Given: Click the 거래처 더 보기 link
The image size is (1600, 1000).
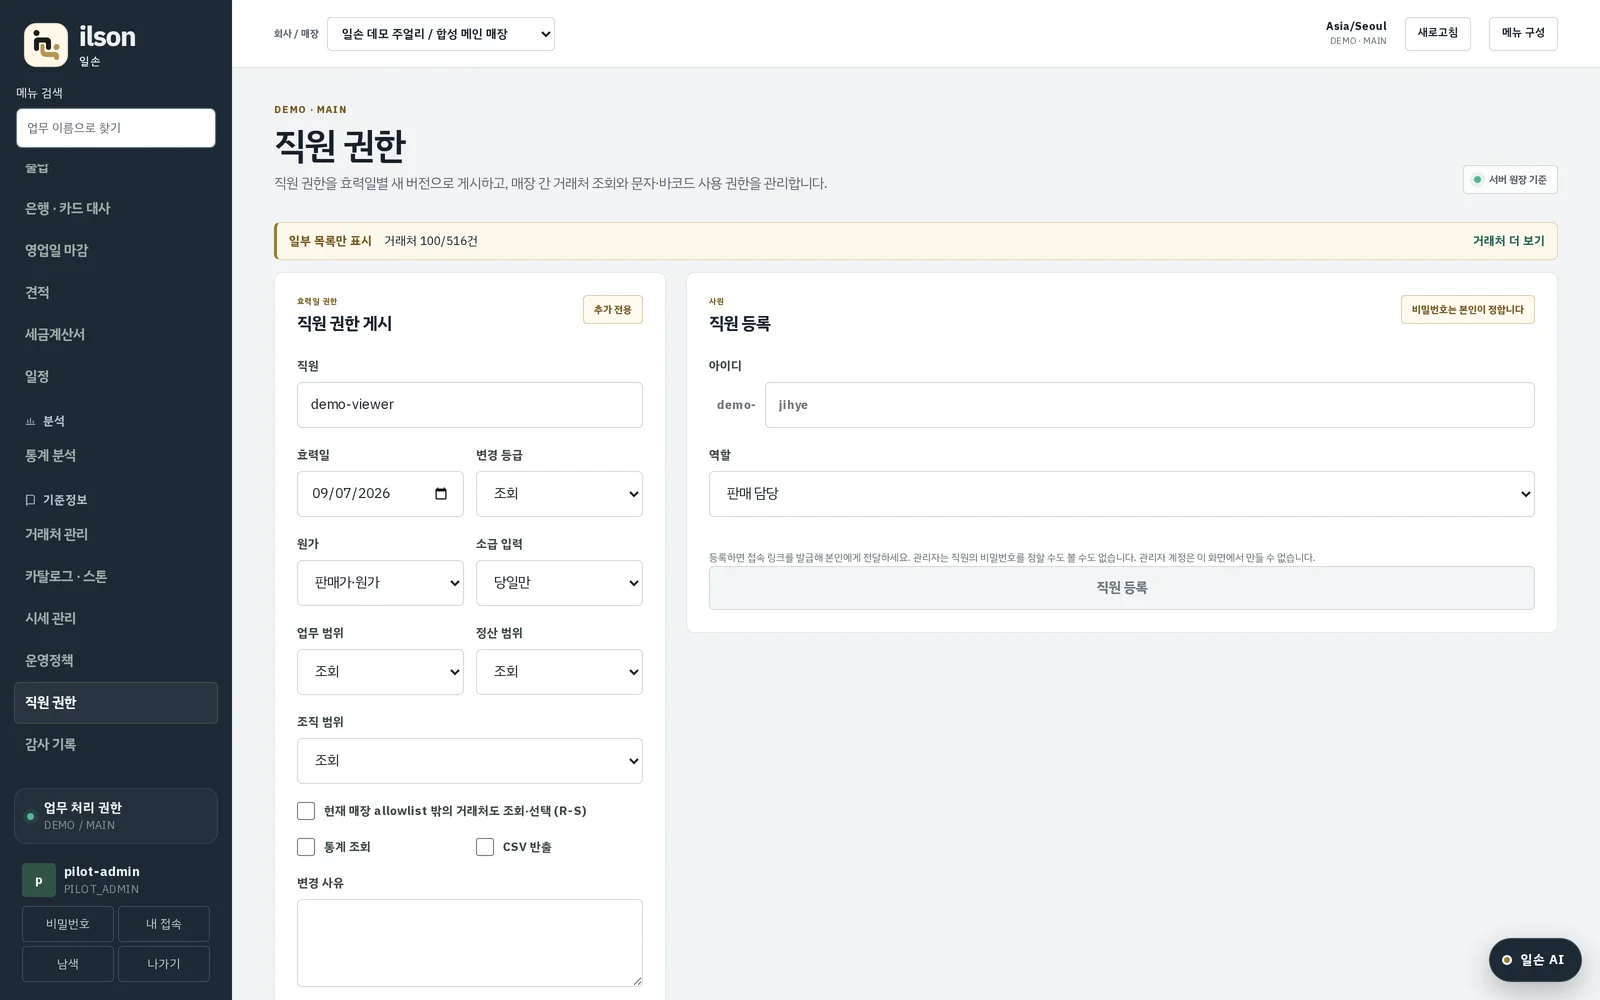Looking at the screenshot, I should pyautogui.click(x=1508, y=241).
